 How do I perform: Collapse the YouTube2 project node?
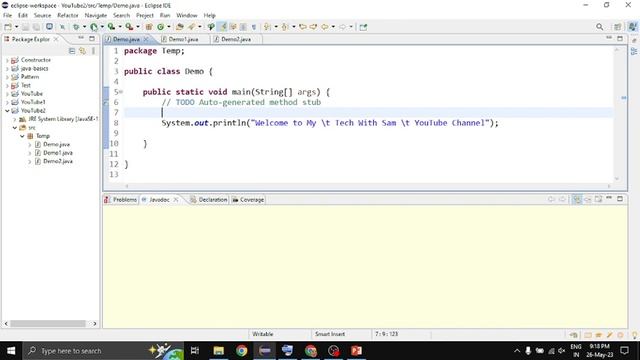tap(7, 111)
